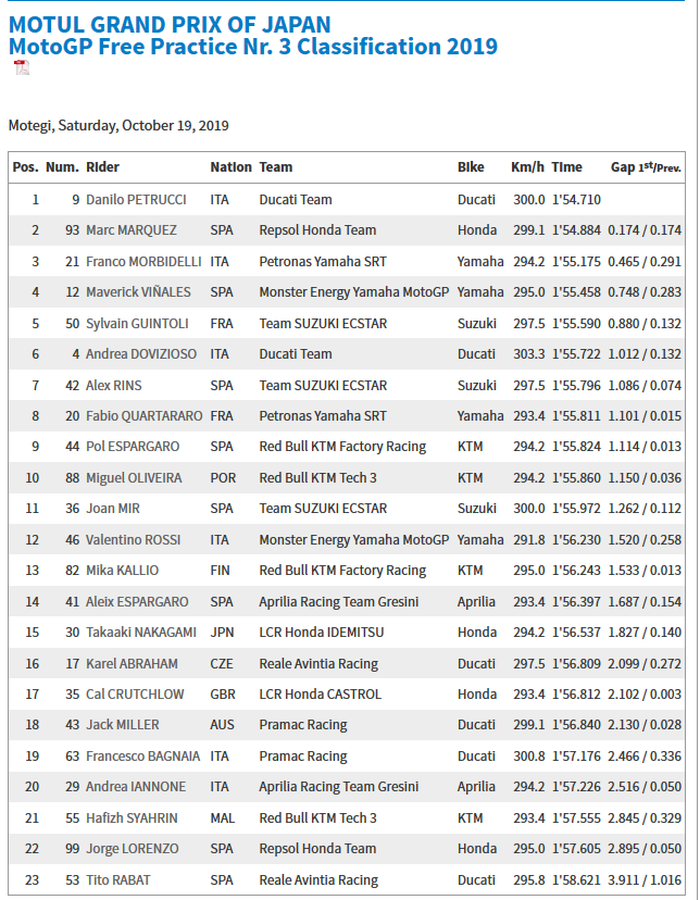
Task: Click Valentino ROSSI in the table
Action: coord(133,540)
